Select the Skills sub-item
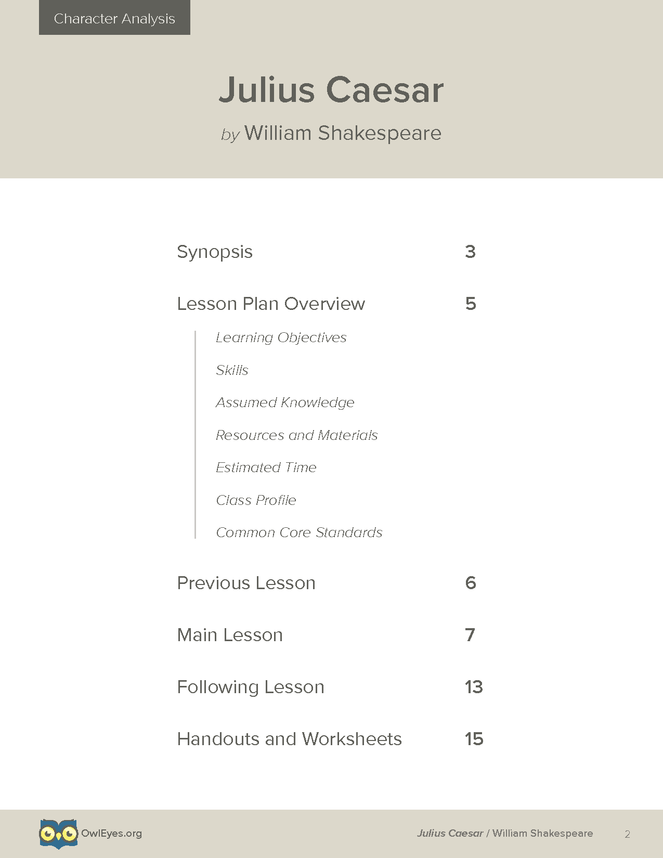This screenshot has width=663, height=858. click(x=232, y=370)
